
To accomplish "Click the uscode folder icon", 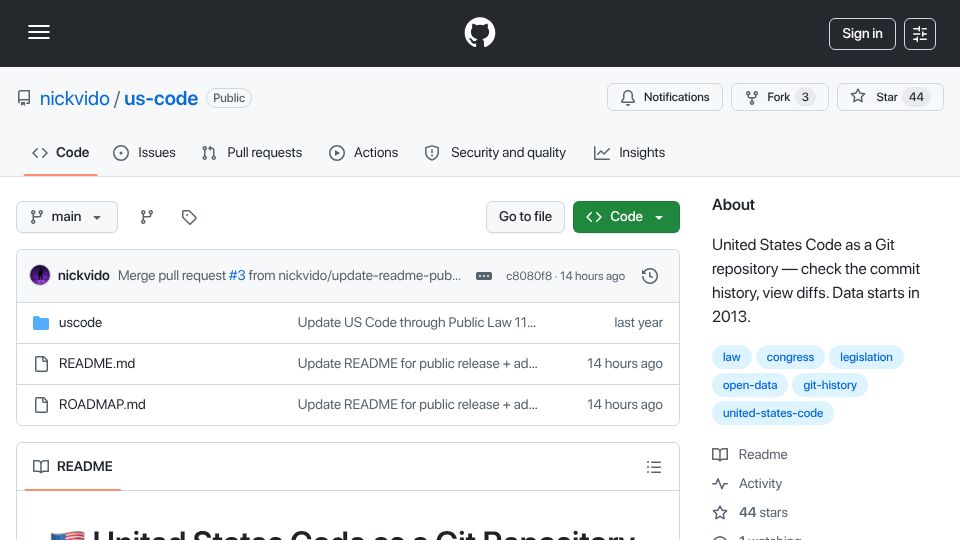I will (x=41, y=323).
